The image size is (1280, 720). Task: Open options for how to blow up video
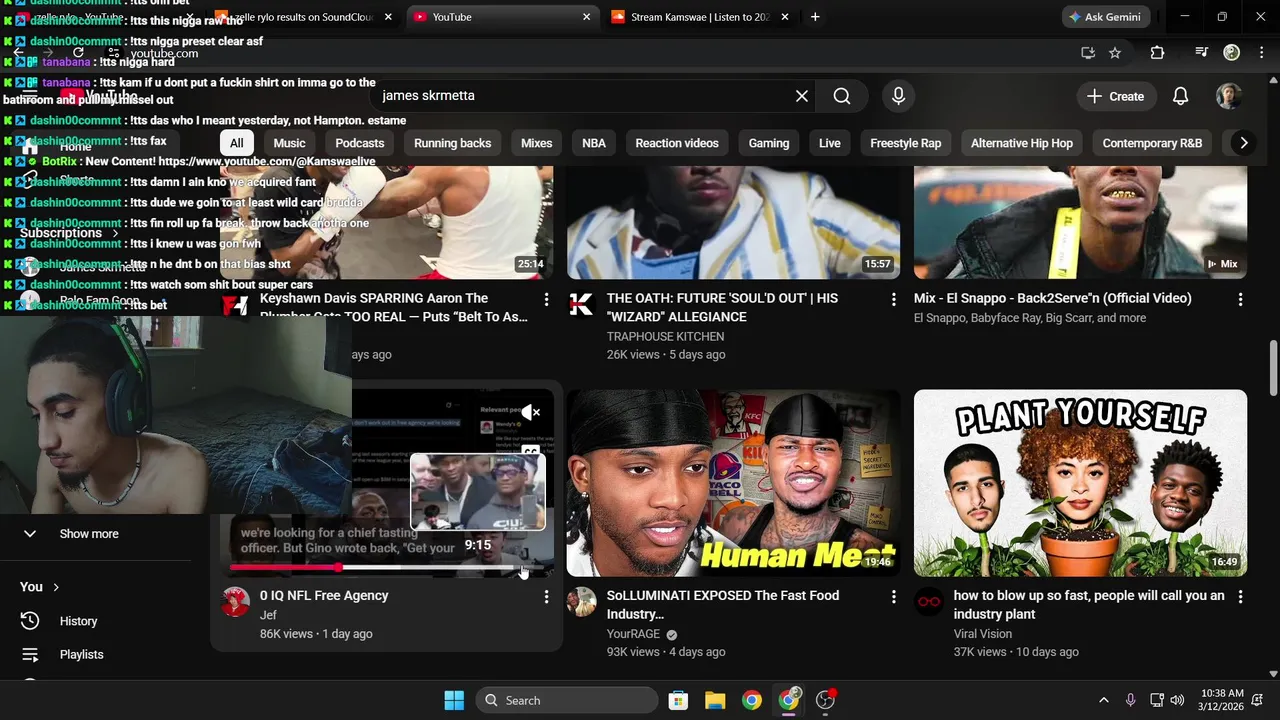[x=1240, y=597]
